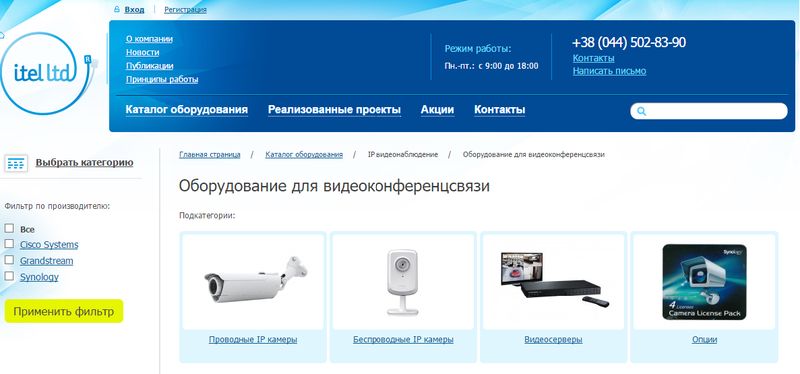Click the category grid icon

click(16, 164)
